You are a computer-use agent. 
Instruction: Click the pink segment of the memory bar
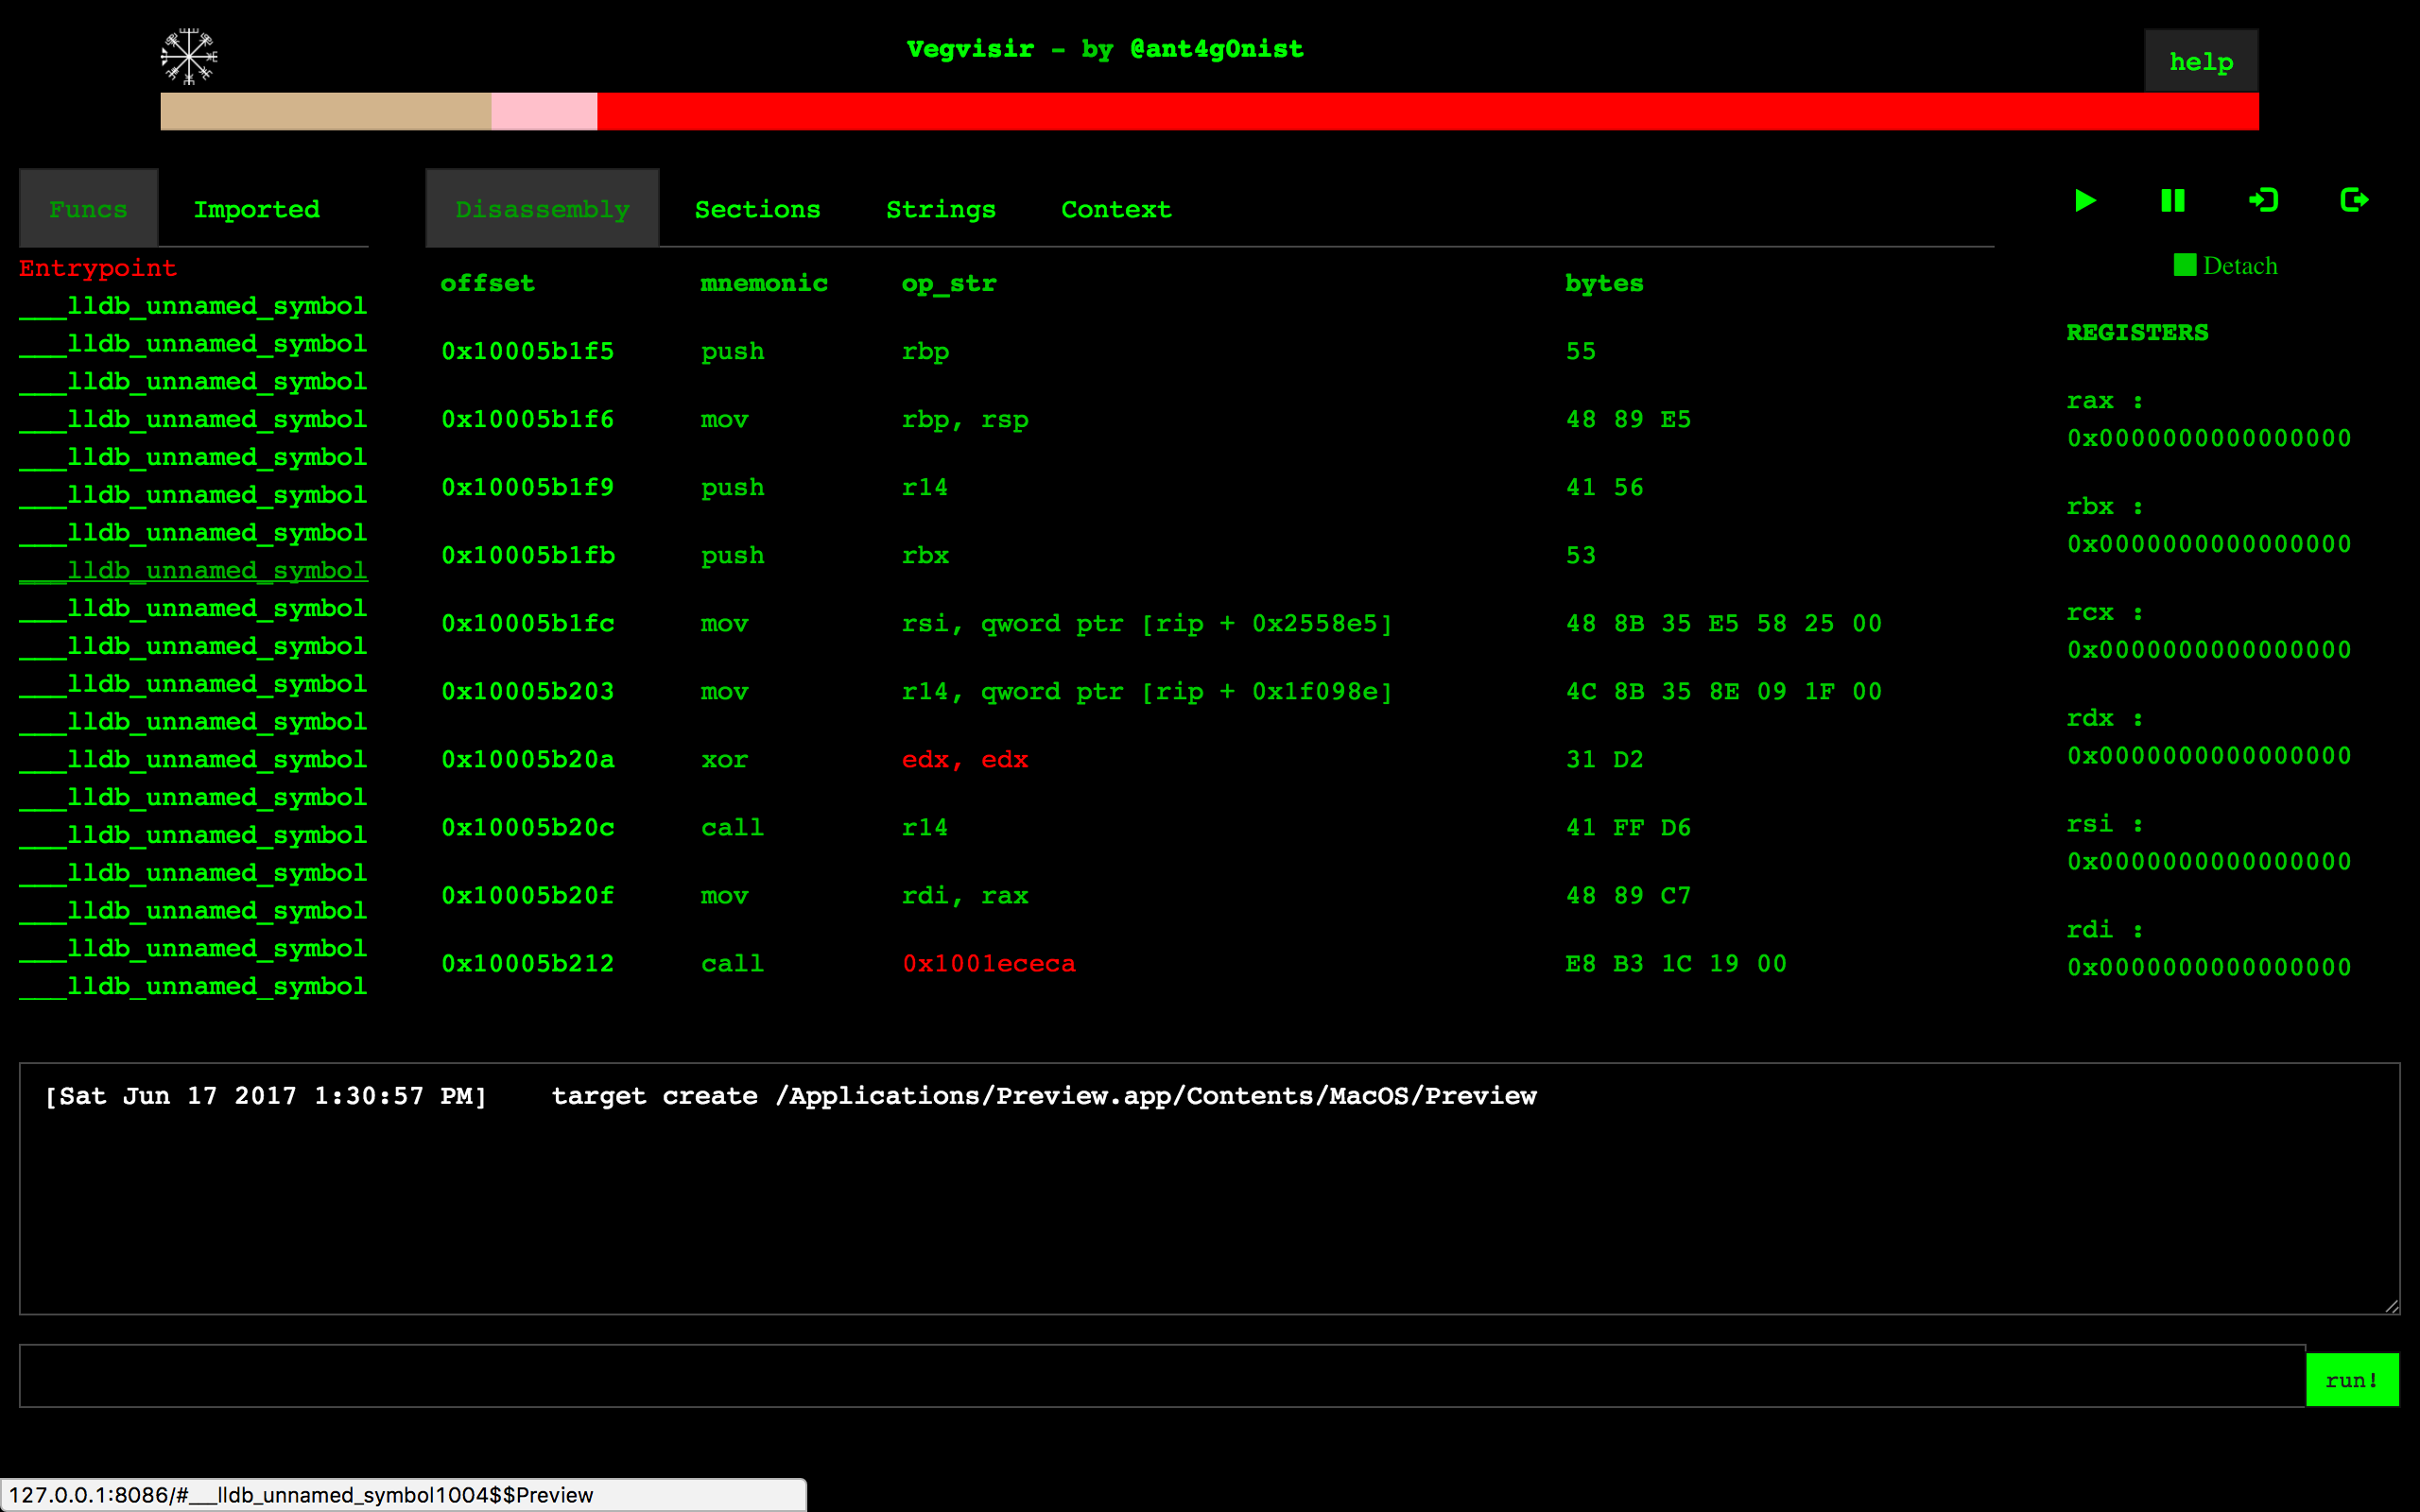[544, 111]
